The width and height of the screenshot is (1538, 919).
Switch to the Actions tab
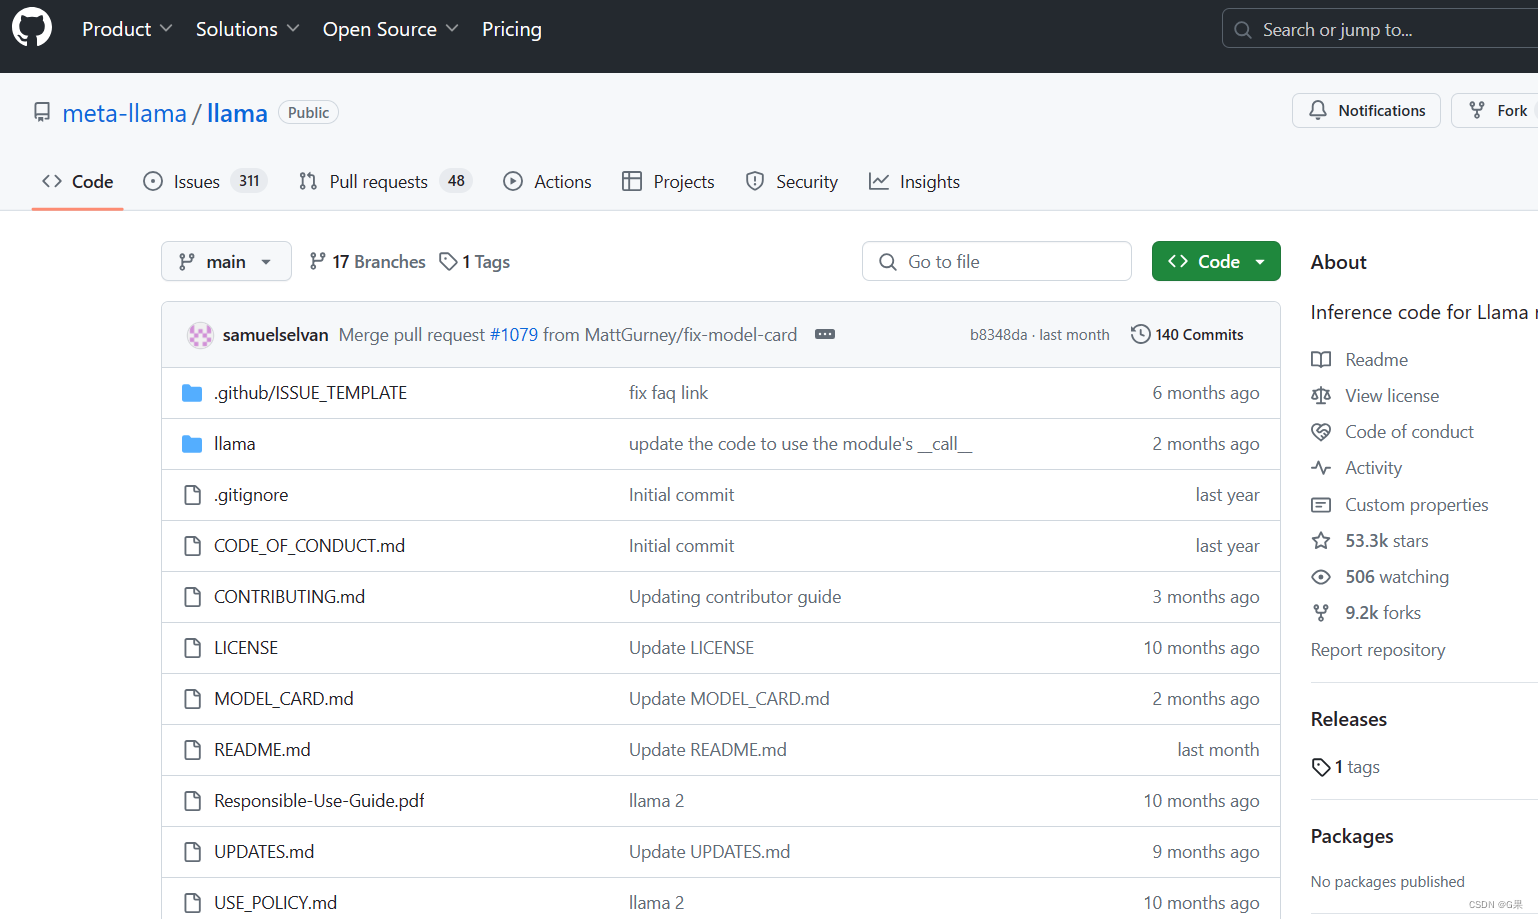coord(547,181)
